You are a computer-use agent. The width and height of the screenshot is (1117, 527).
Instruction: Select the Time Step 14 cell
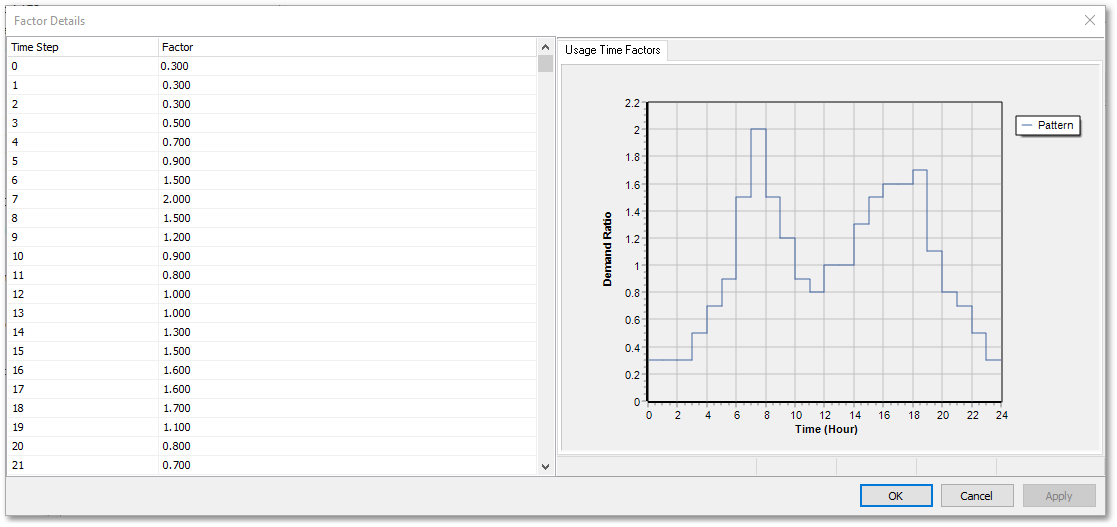coord(83,332)
